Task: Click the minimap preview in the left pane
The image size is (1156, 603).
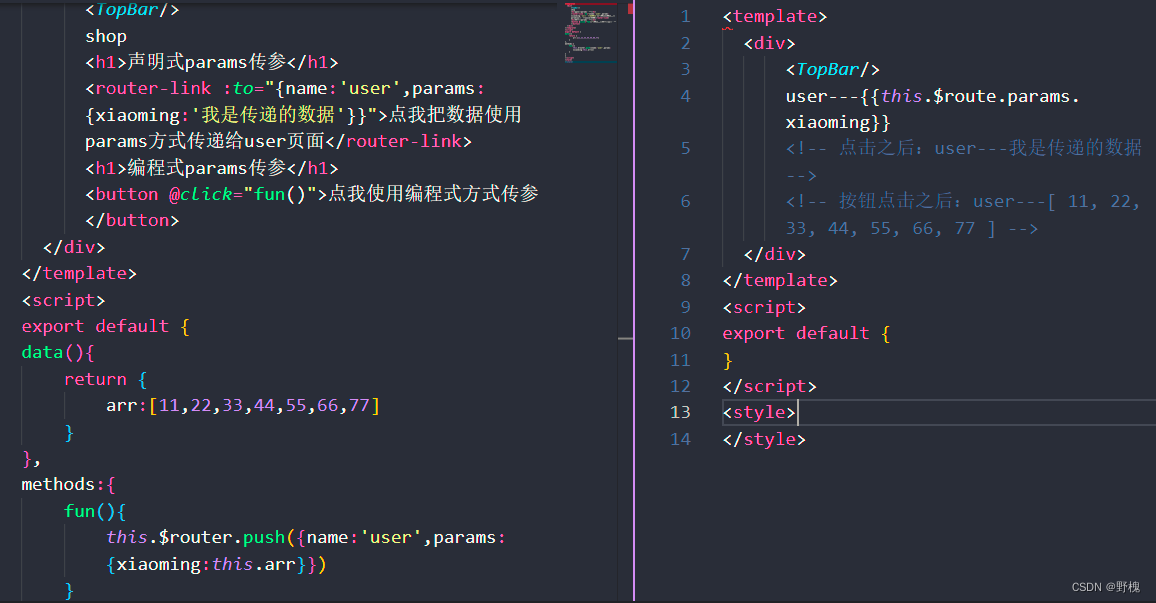Action: click(x=591, y=32)
